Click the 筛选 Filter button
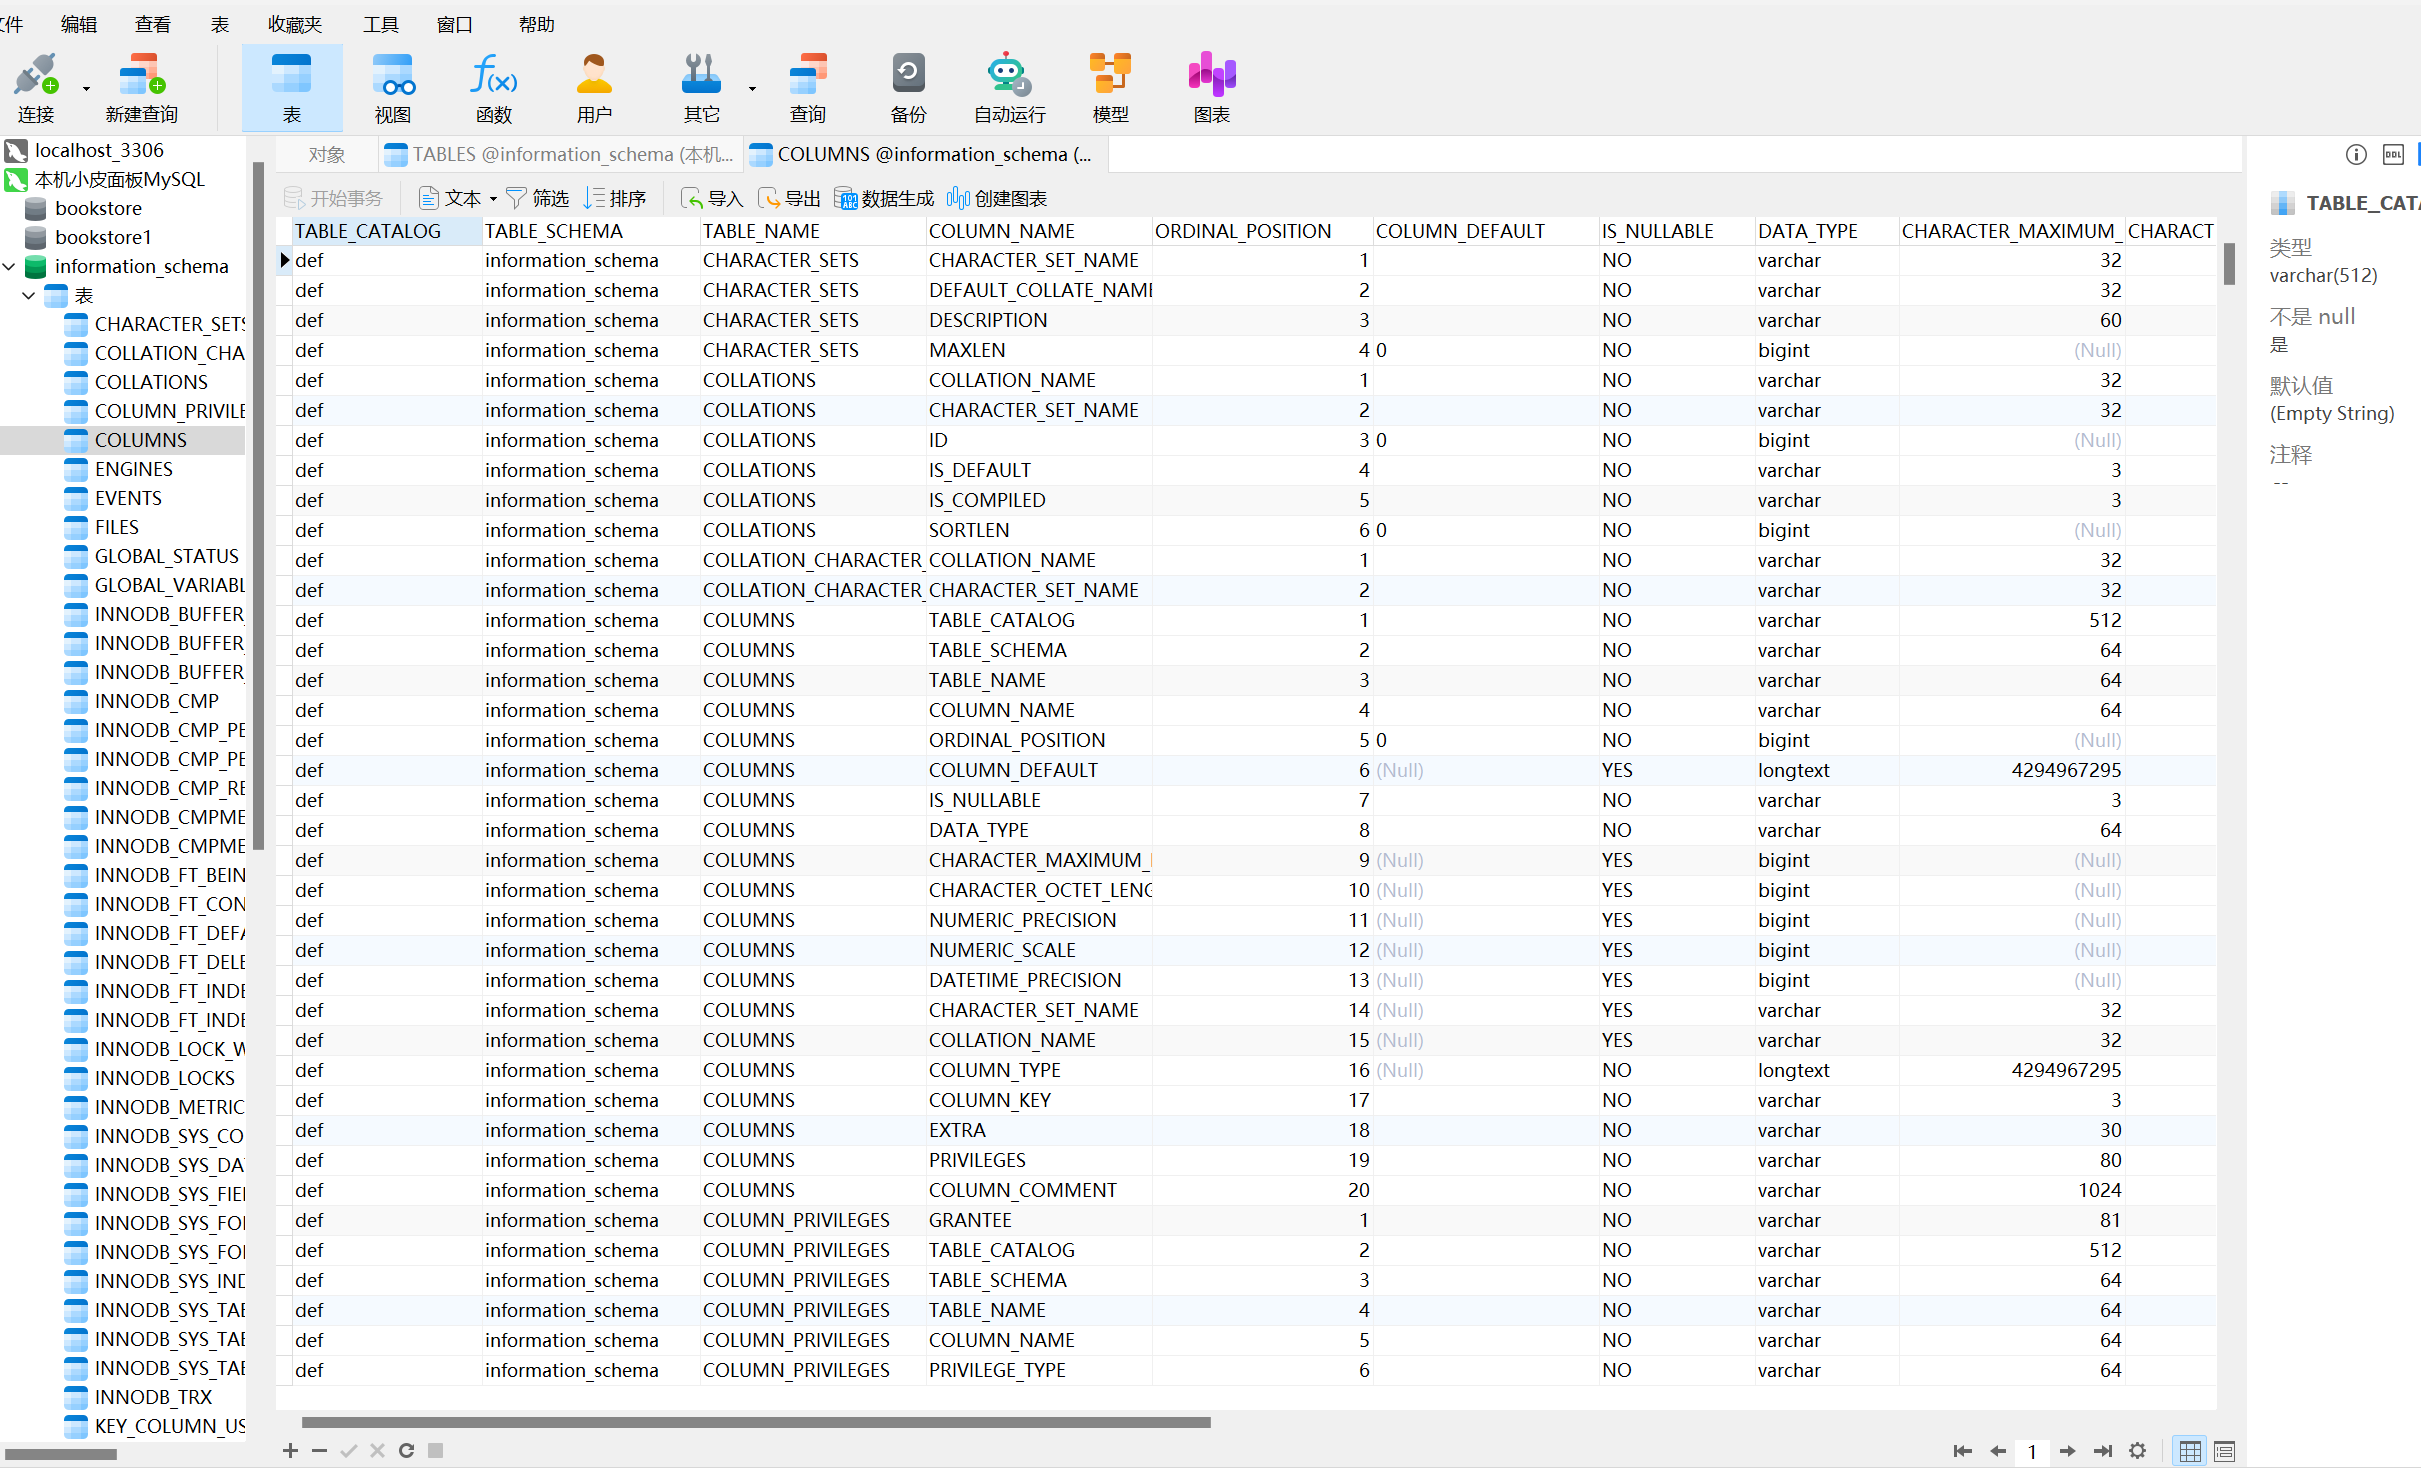This screenshot has height=1468, width=2421. coord(538,199)
